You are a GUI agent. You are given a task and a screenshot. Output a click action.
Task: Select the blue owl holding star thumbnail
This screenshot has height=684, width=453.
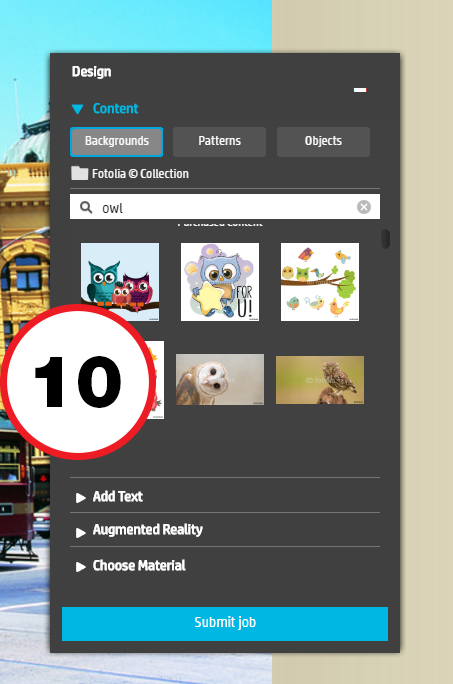[x=220, y=282]
